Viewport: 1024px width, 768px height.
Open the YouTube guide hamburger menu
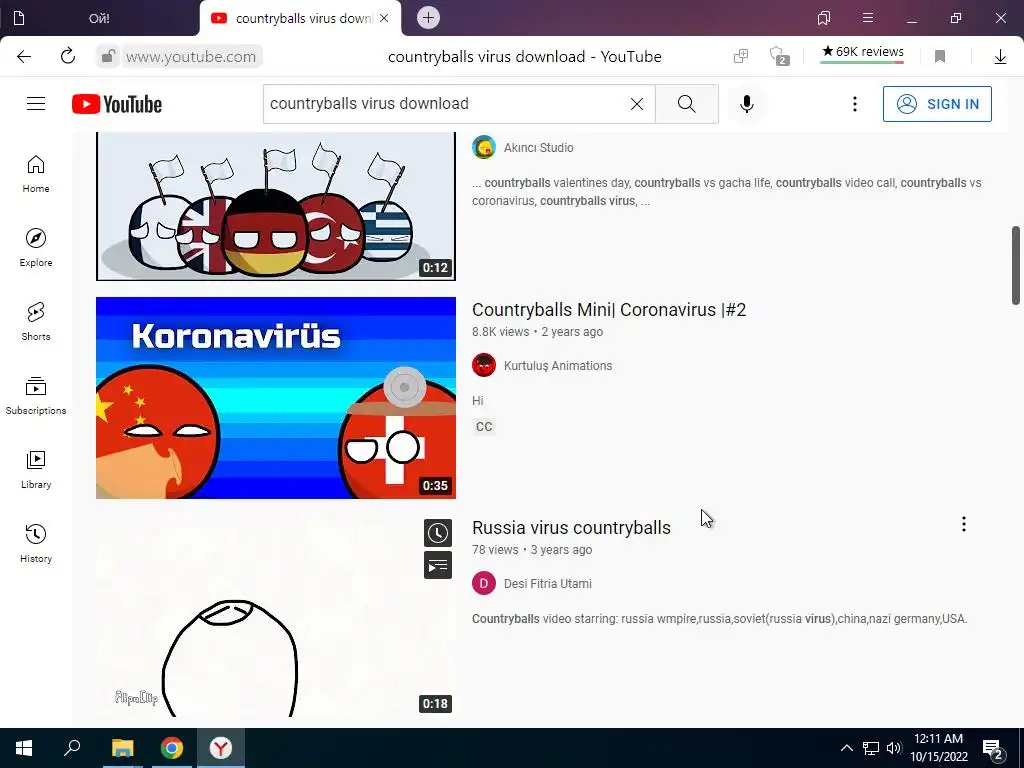36,104
